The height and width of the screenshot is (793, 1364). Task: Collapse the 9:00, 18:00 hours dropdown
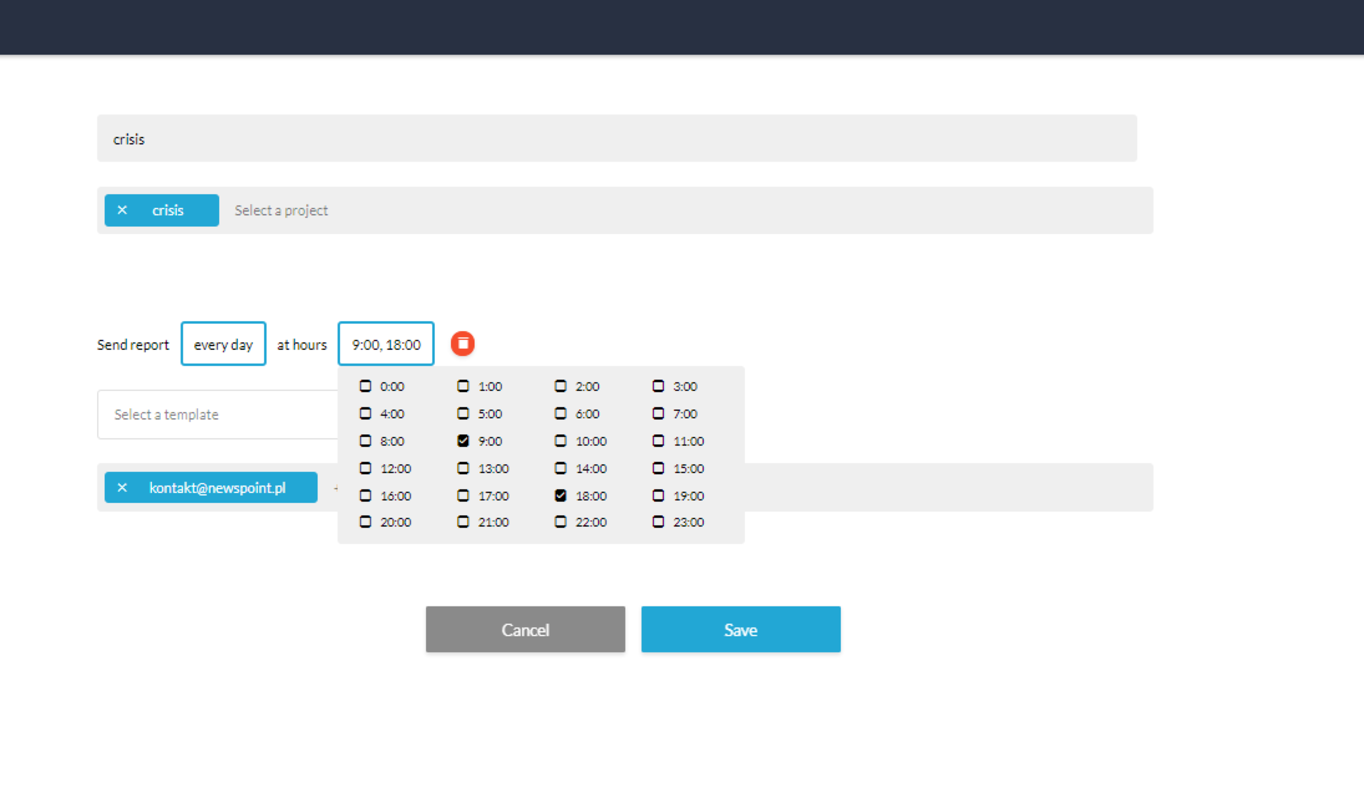click(x=386, y=344)
